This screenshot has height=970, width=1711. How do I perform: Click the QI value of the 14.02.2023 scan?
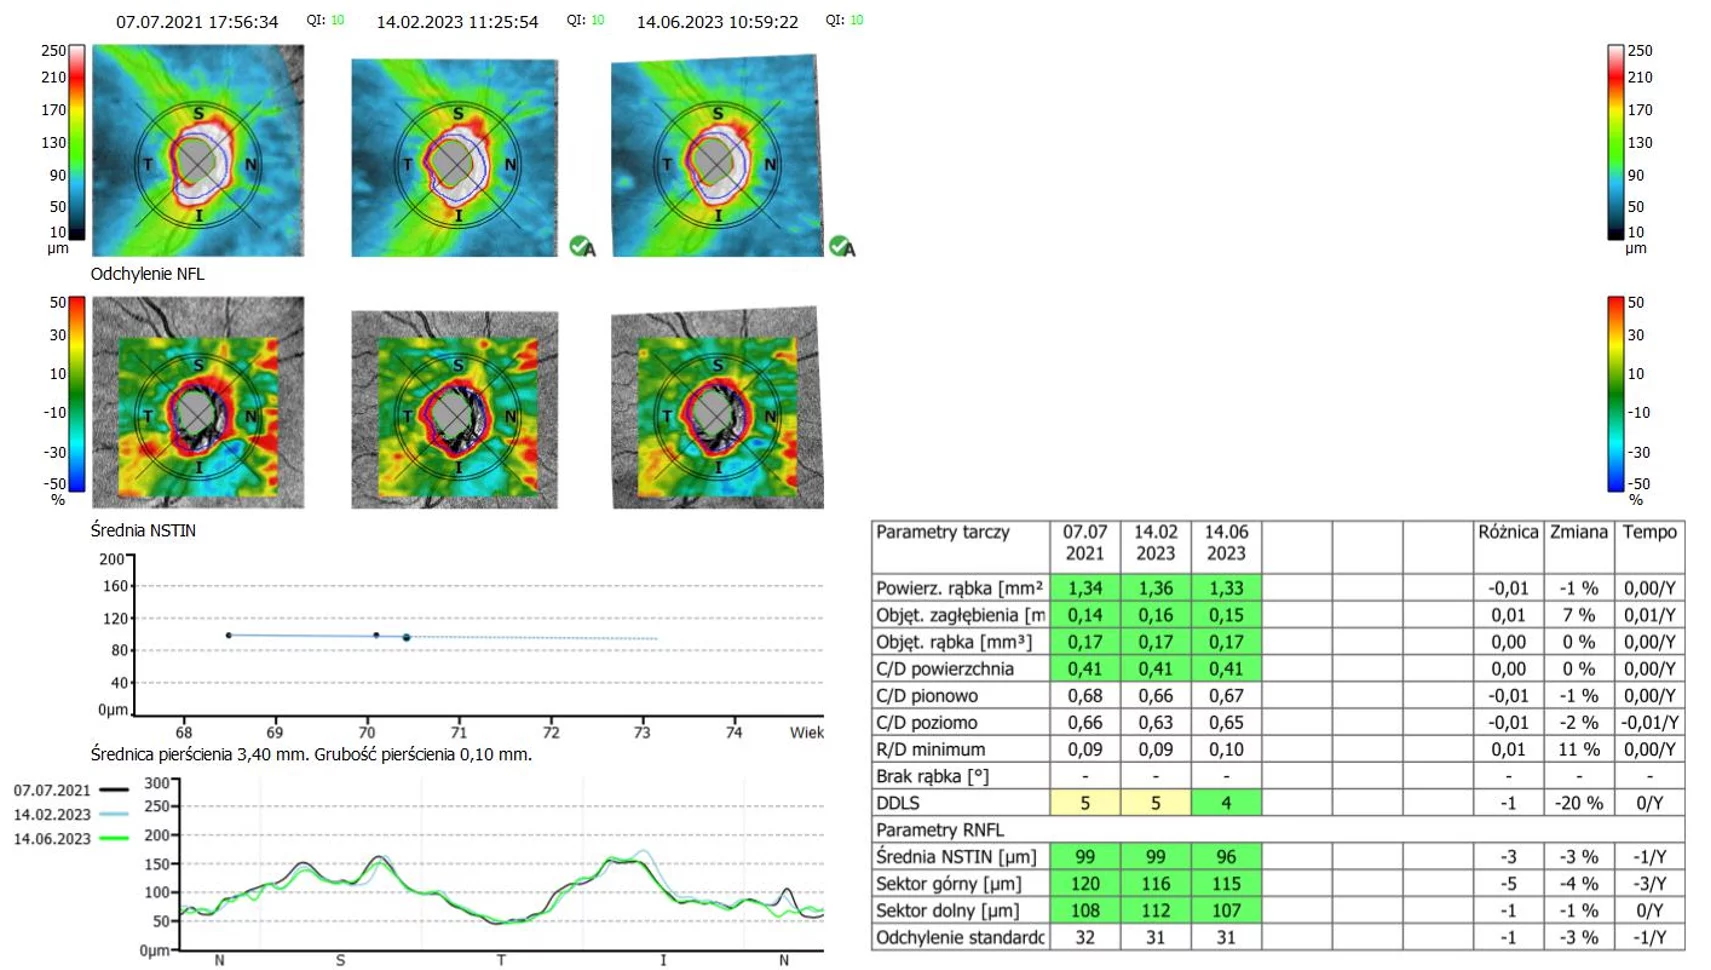pyautogui.click(x=597, y=20)
